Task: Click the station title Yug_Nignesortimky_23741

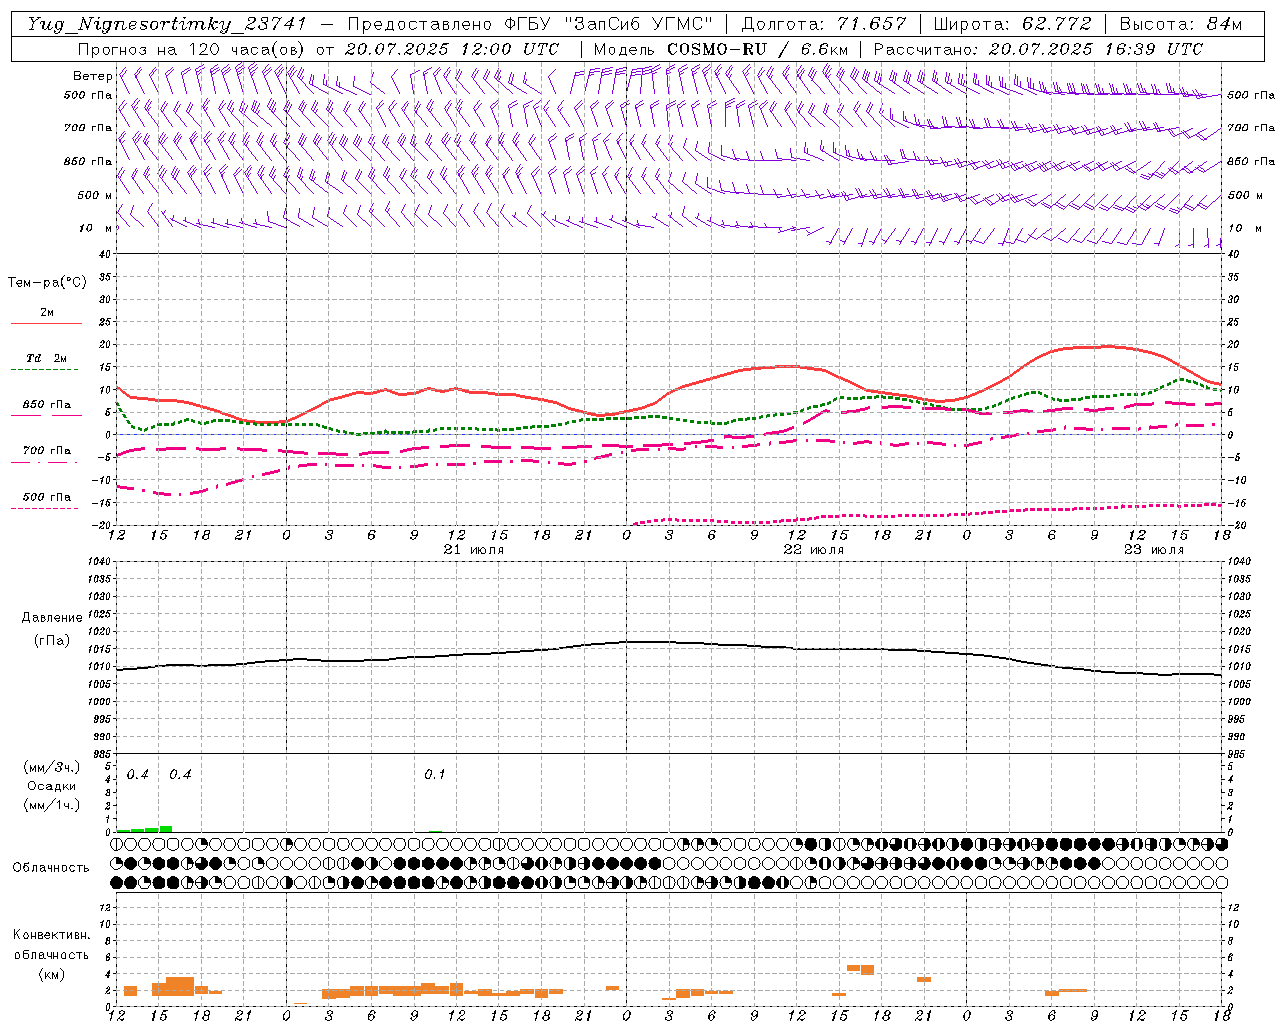Action: (167, 24)
